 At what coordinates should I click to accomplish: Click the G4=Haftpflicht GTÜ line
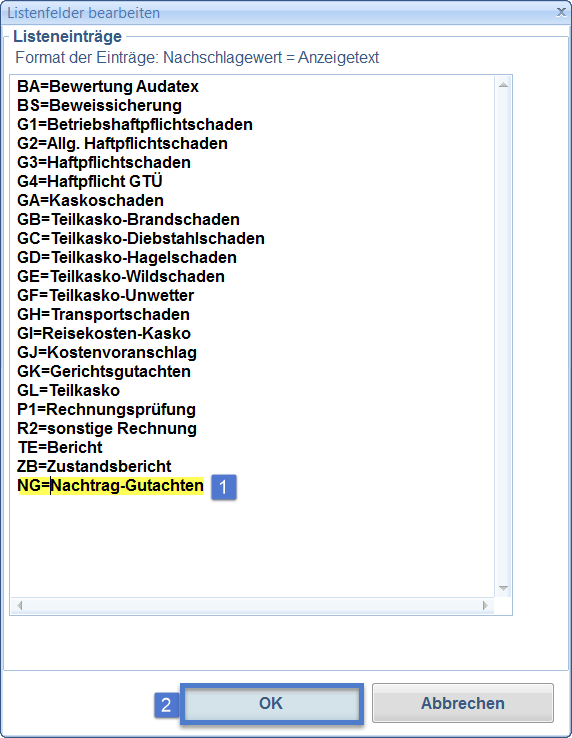(89, 181)
